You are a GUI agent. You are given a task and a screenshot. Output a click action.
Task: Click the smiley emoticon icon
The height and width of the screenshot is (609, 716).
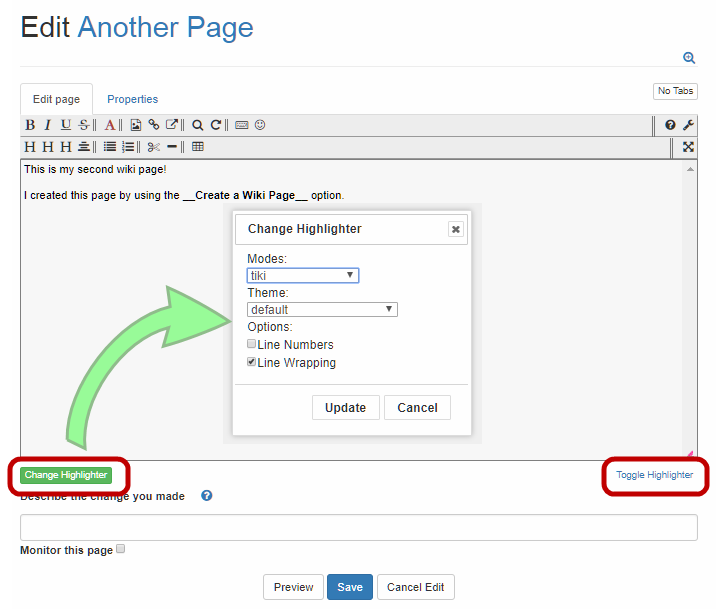[260, 125]
